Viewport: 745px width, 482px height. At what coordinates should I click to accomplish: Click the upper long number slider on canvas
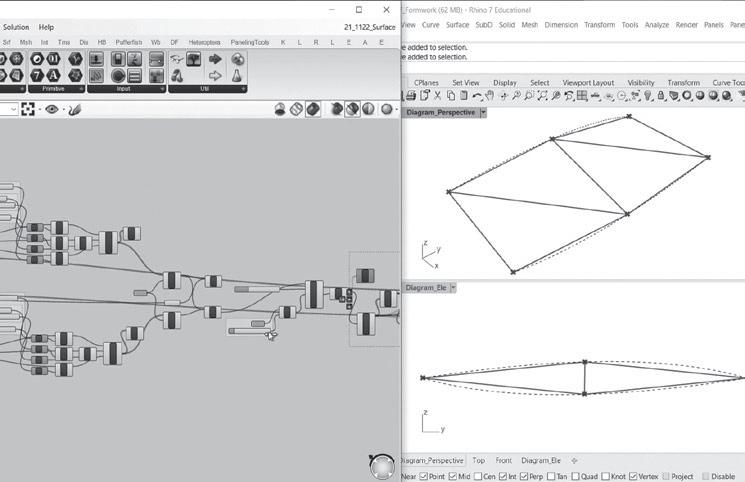pos(257,289)
